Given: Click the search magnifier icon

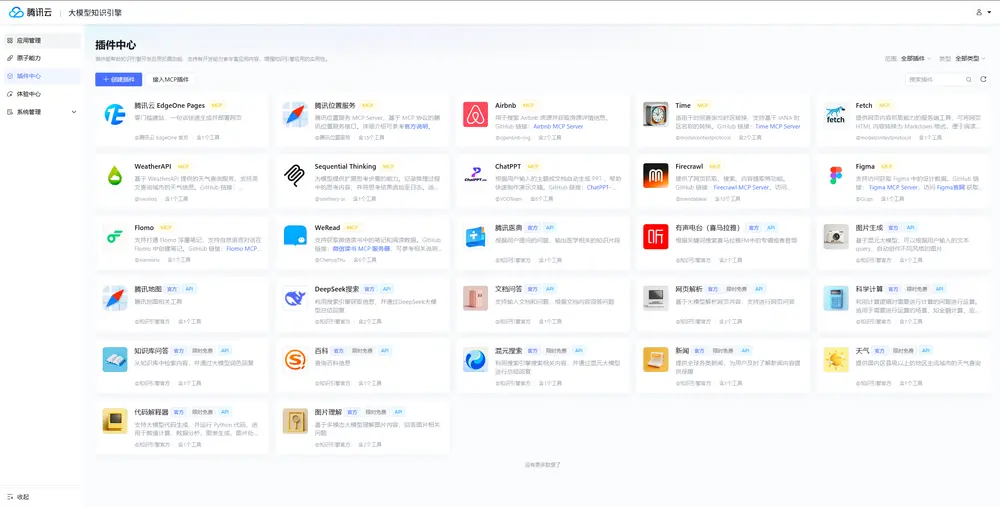Looking at the screenshot, I should pyautogui.click(x=967, y=79).
